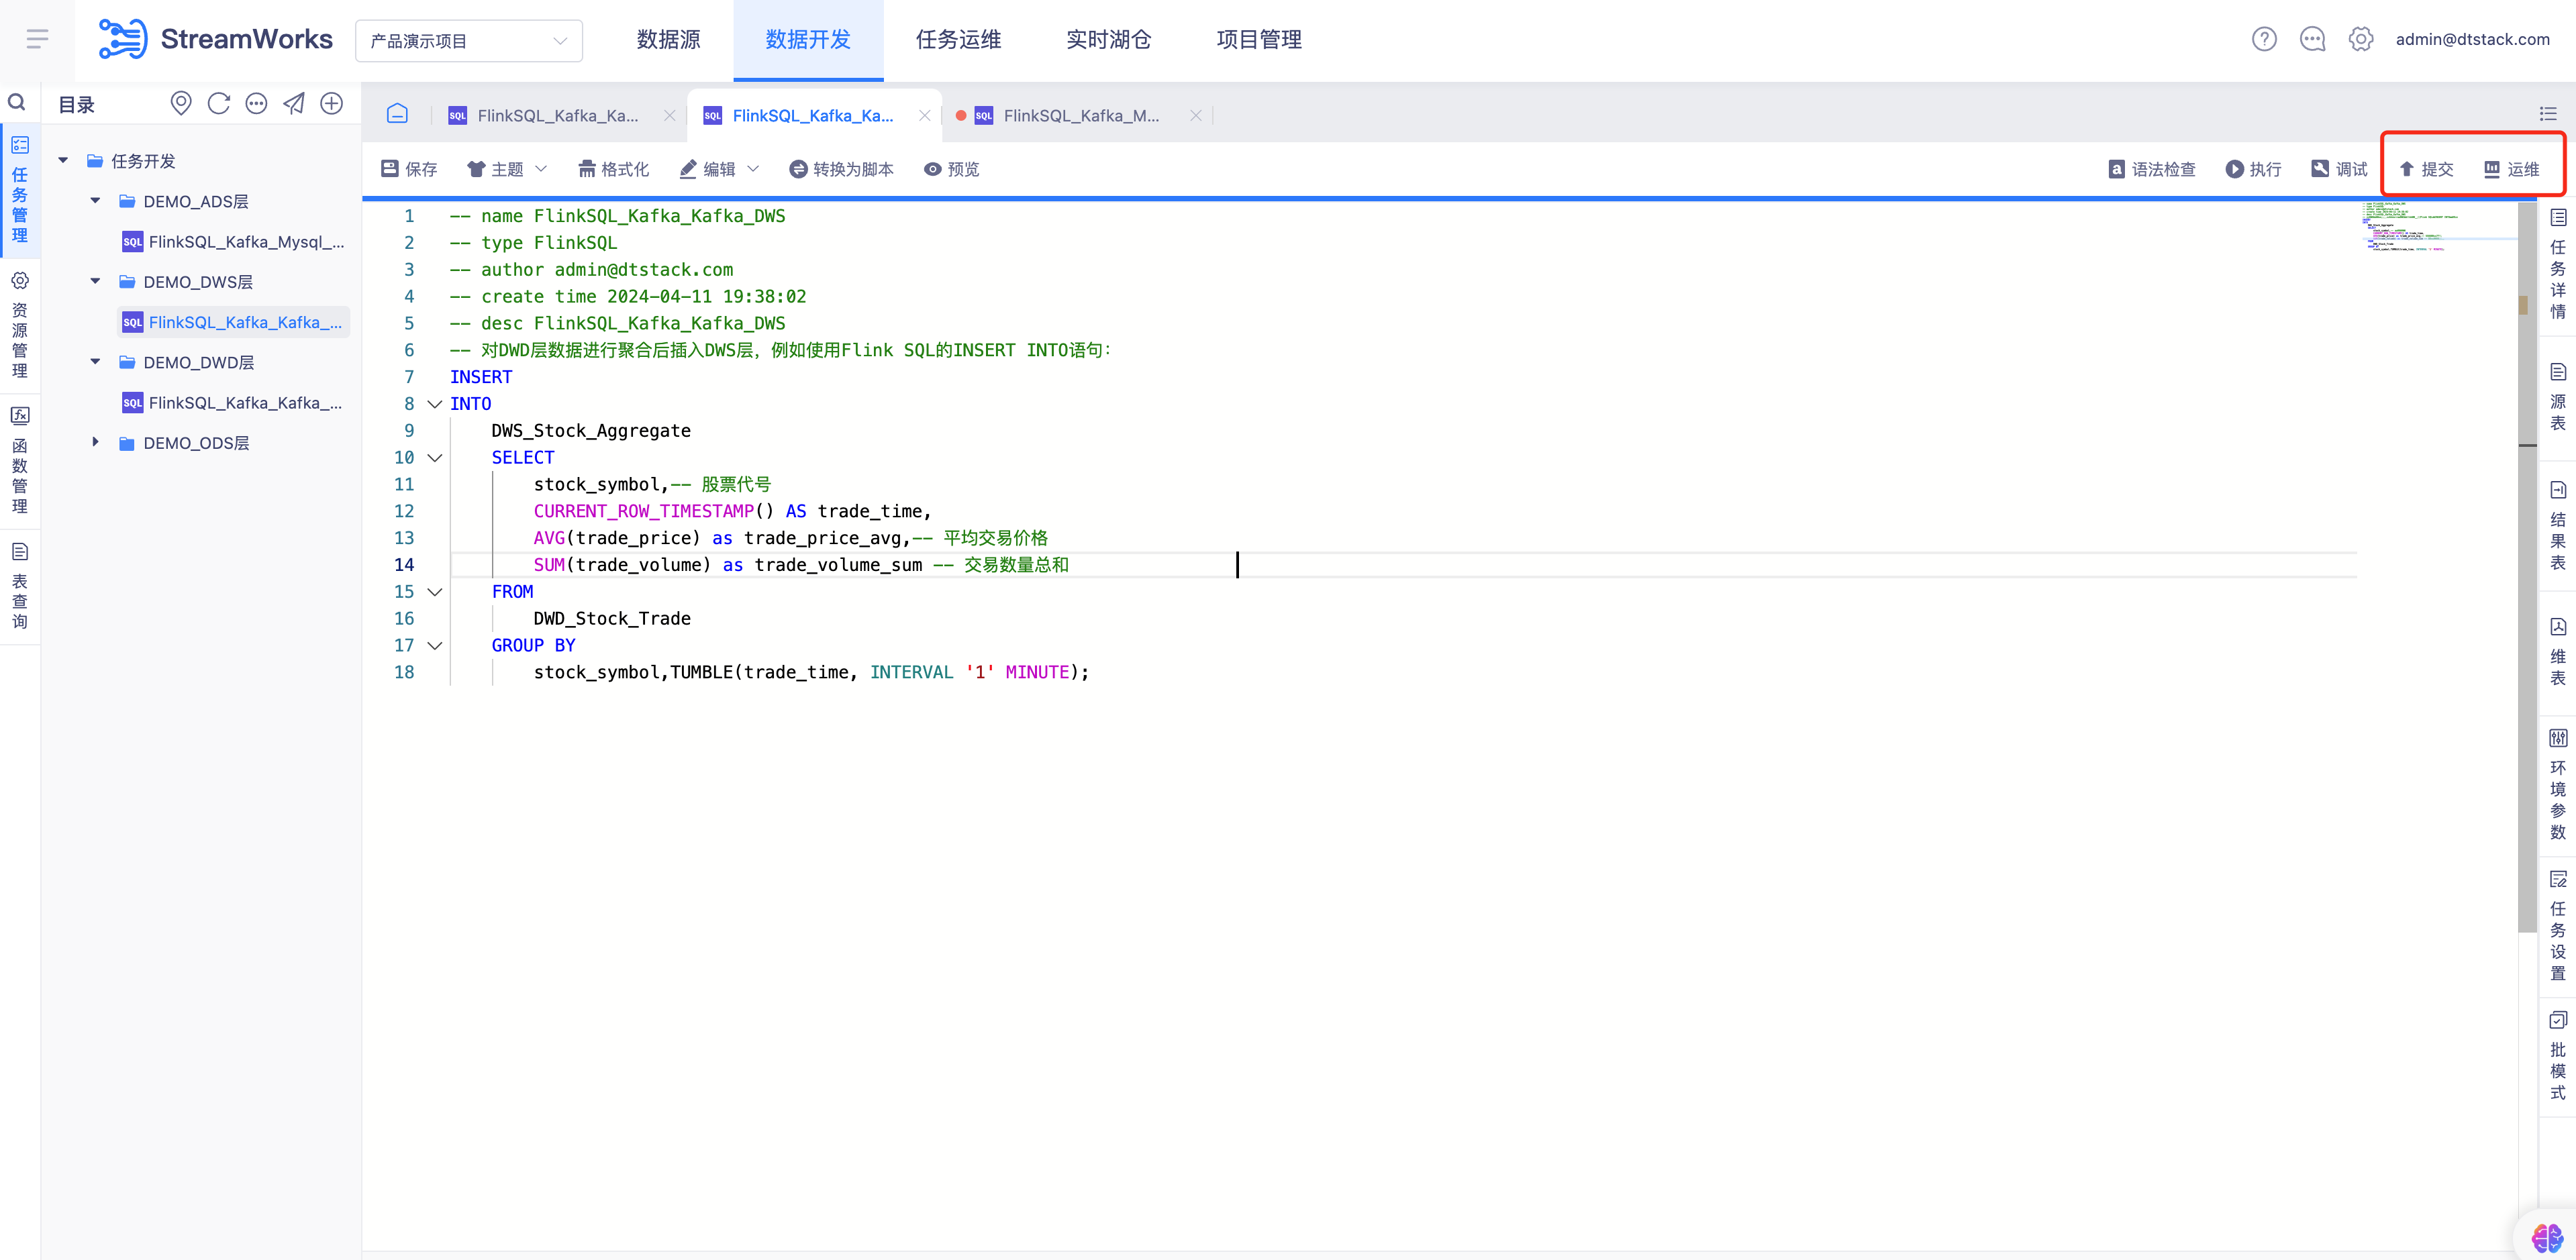Click the 格式化 format button

pos(614,169)
